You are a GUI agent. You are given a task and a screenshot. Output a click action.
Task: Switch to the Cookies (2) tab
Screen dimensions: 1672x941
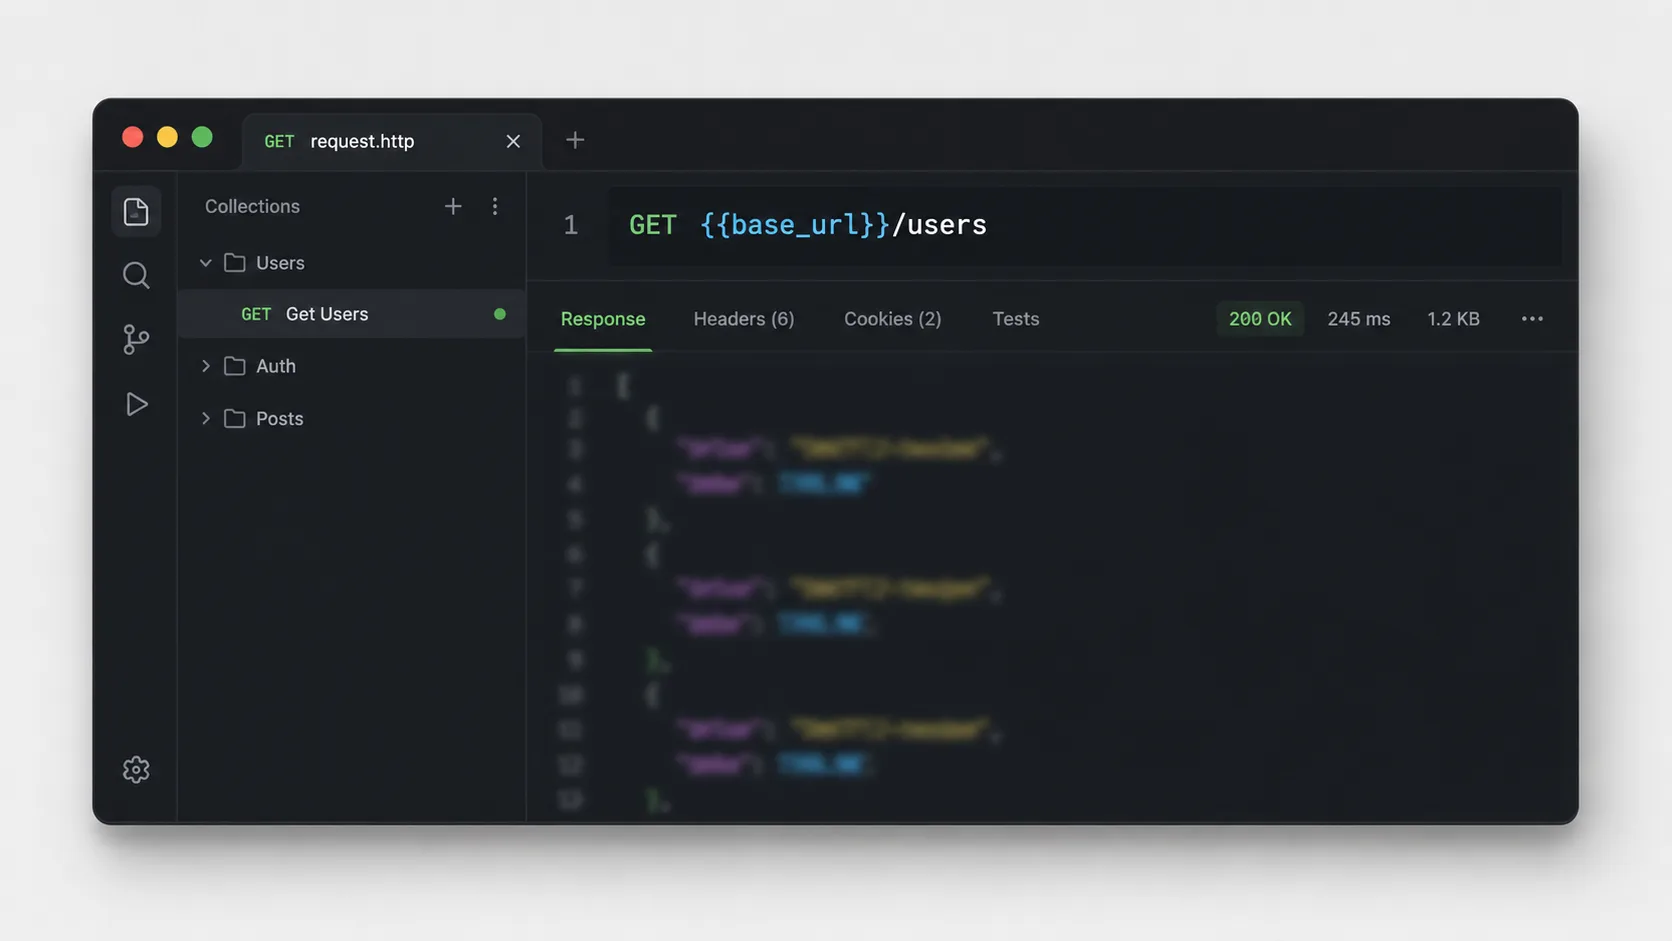click(x=893, y=319)
